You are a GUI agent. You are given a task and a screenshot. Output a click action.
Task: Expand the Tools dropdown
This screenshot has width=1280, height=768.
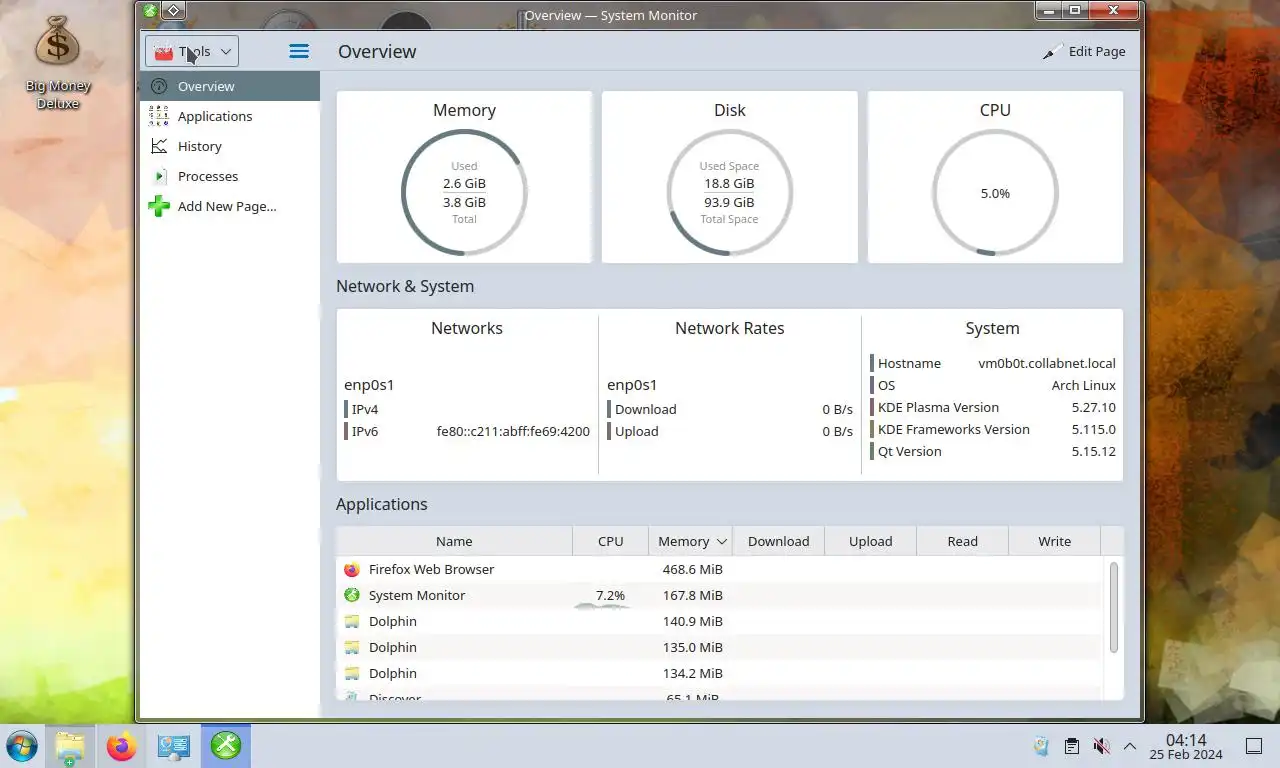[192, 51]
